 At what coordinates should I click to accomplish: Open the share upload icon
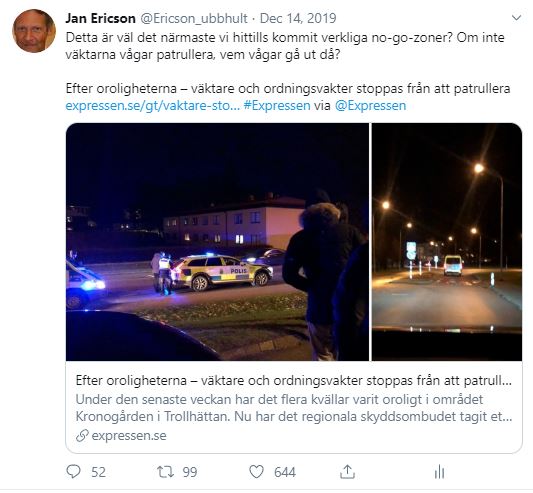coord(347,472)
